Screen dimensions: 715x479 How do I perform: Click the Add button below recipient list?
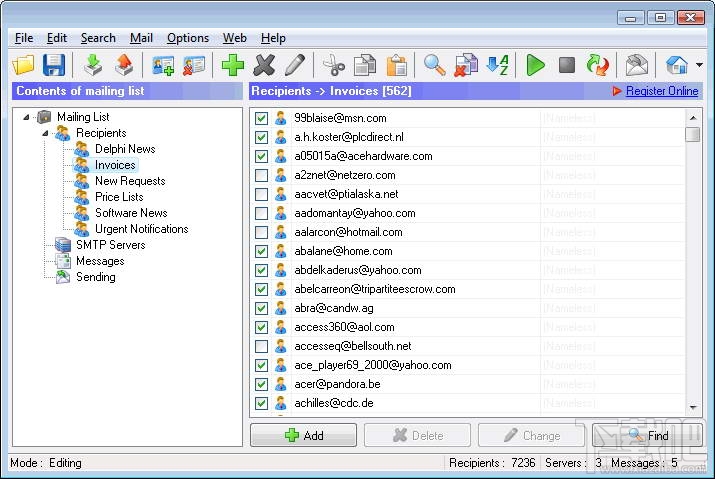pyautogui.click(x=303, y=435)
